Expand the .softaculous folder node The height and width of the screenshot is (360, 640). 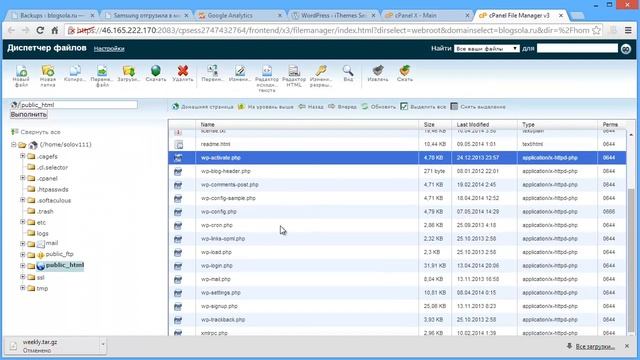click(x=23, y=200)
